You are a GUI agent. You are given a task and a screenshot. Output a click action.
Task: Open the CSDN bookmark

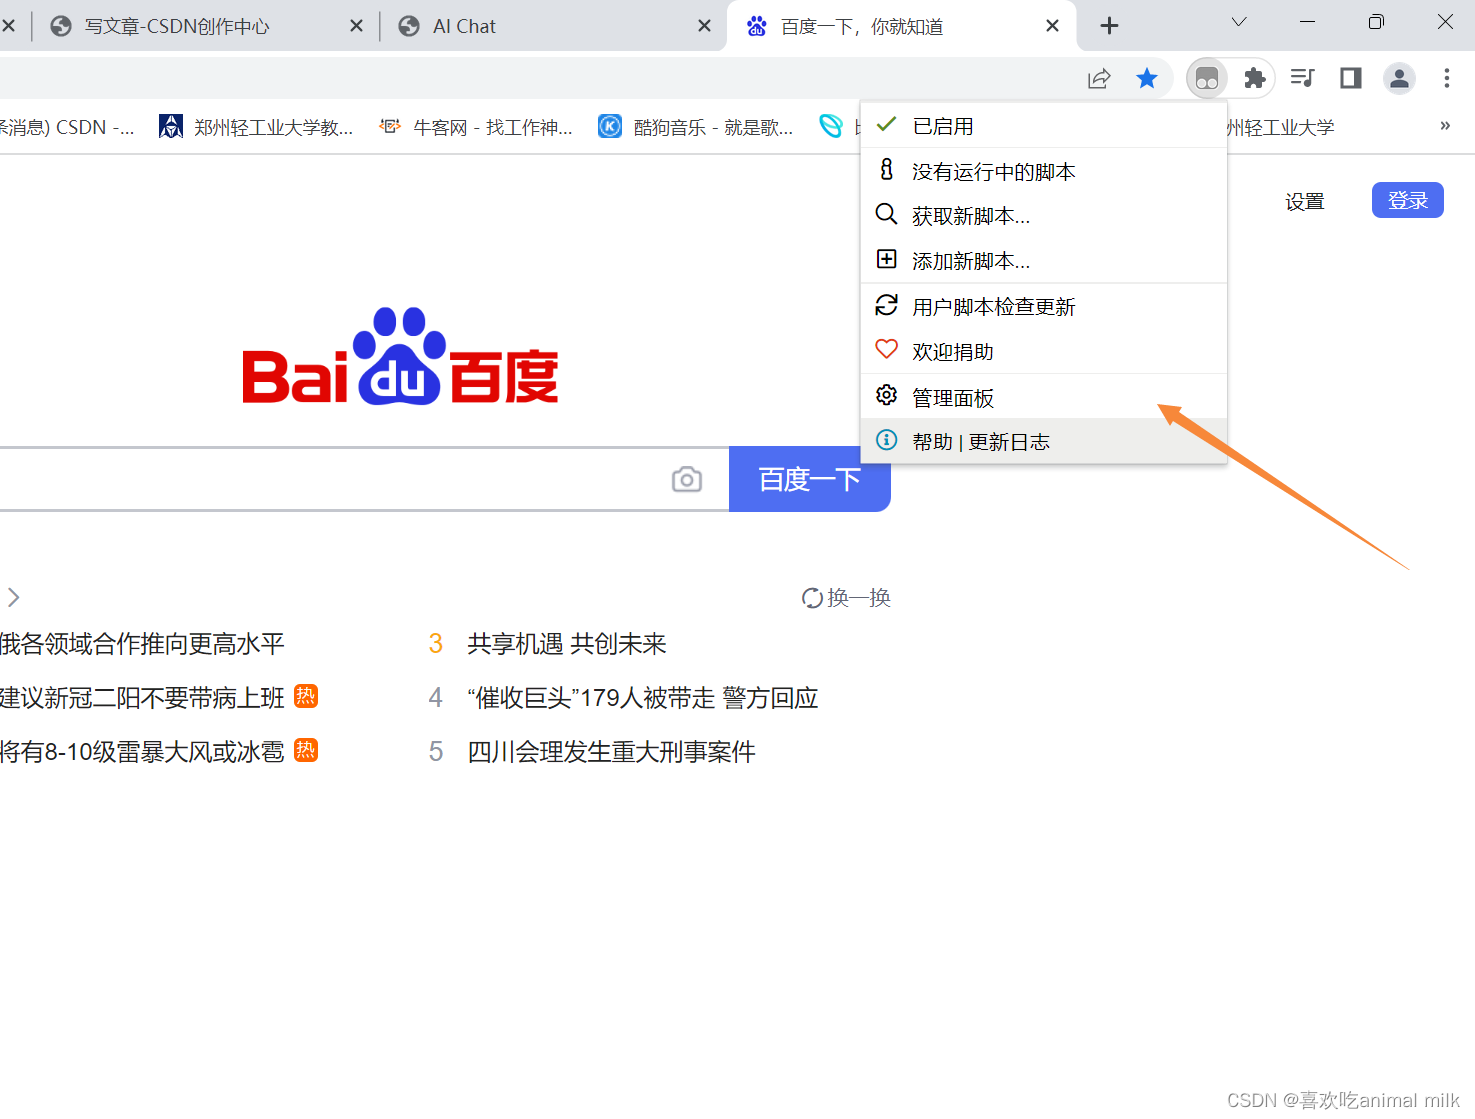(x=67, y=127)
